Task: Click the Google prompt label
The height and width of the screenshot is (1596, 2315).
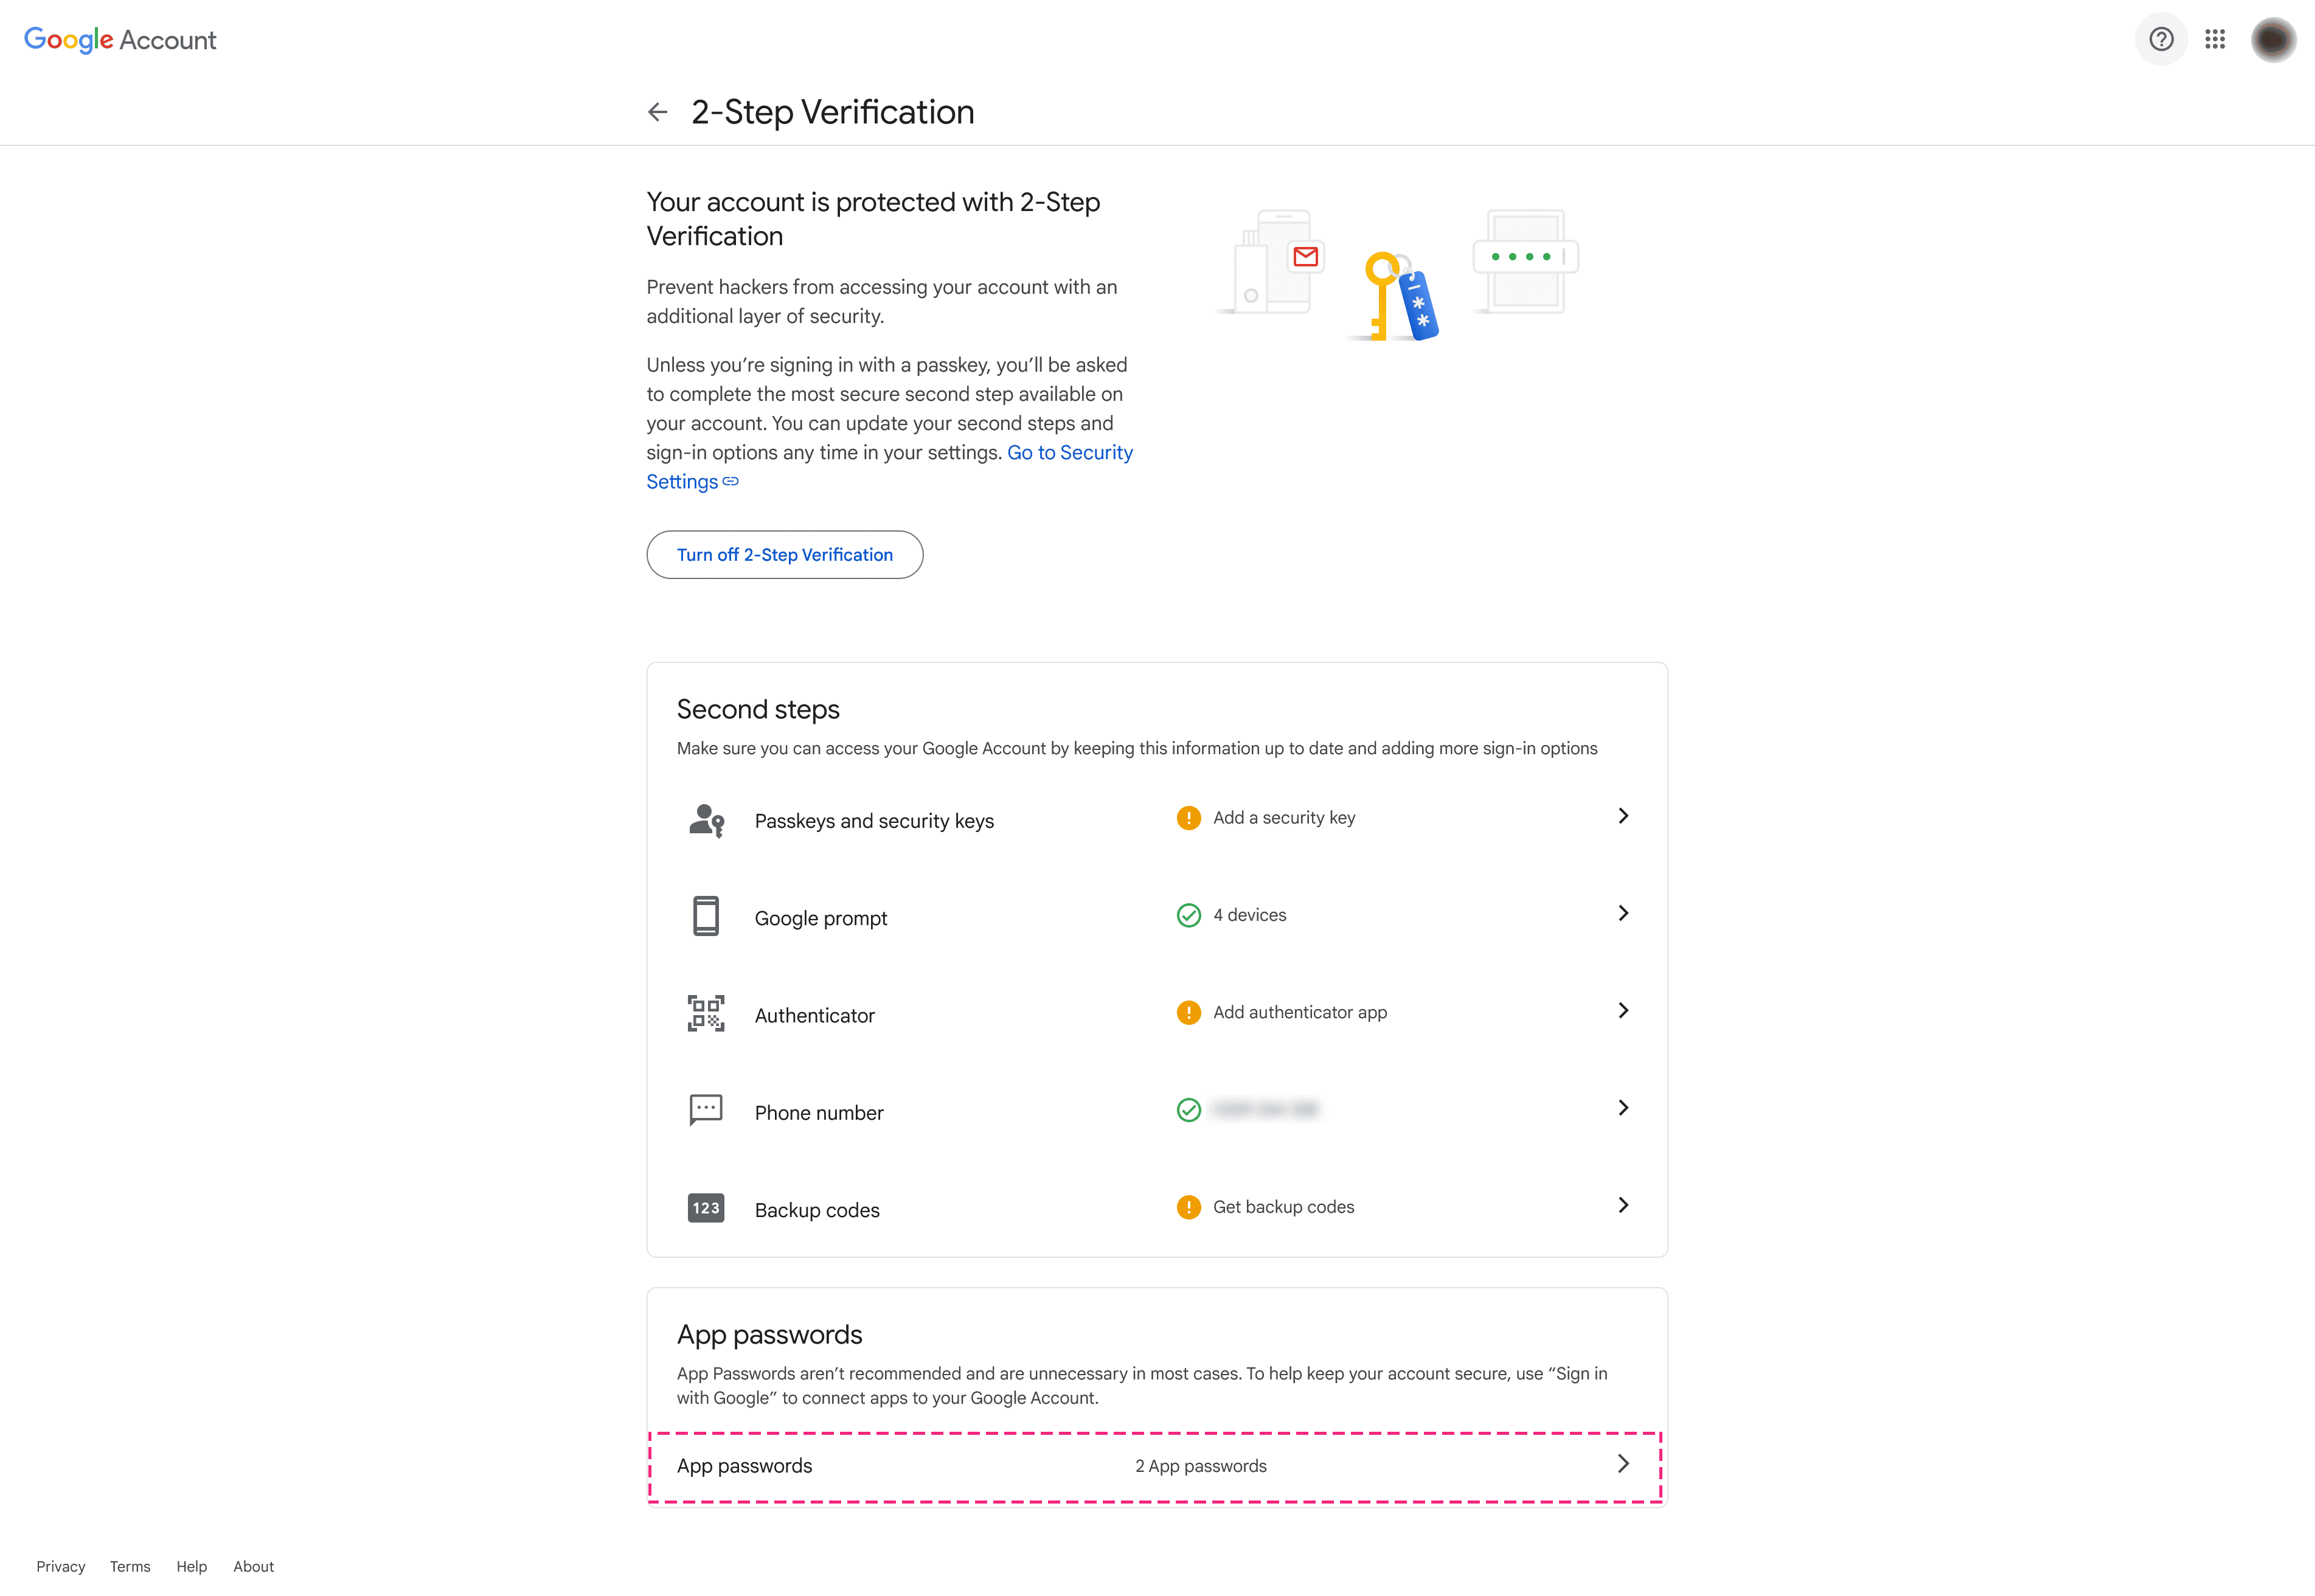Action: (821, 918)
